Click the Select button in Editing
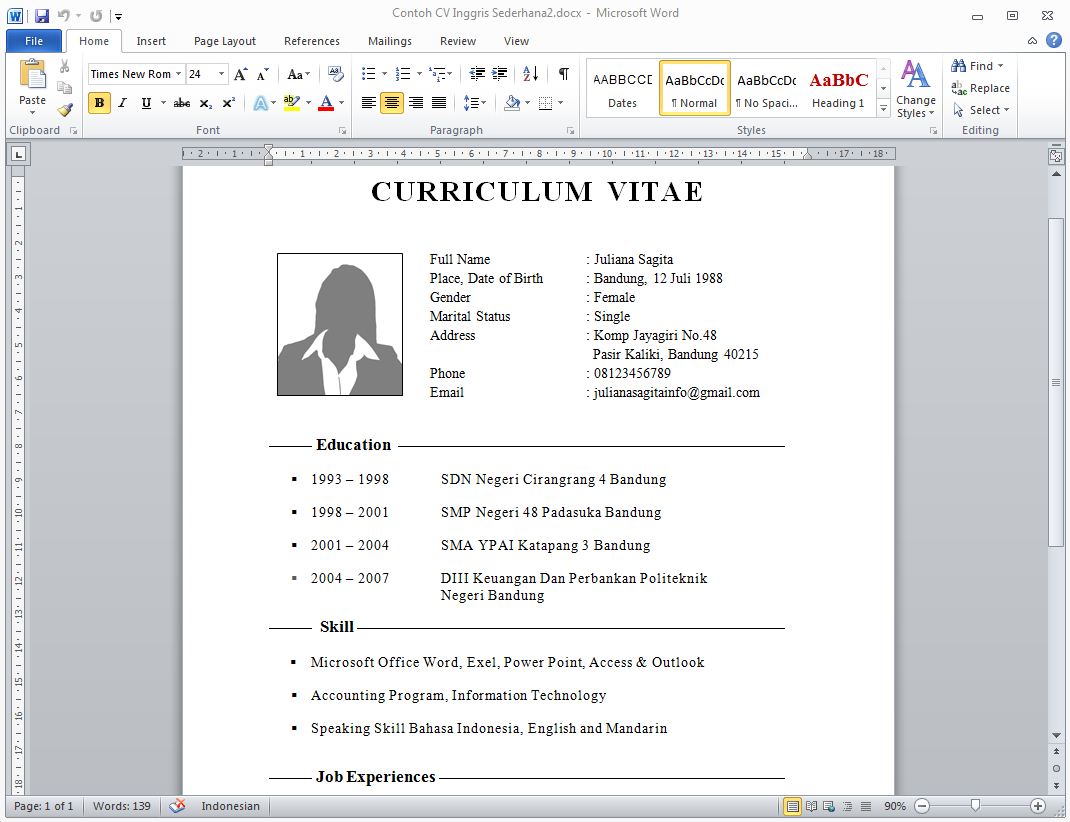Screen dimensions: 1070x822 click(x=981, y=110)
